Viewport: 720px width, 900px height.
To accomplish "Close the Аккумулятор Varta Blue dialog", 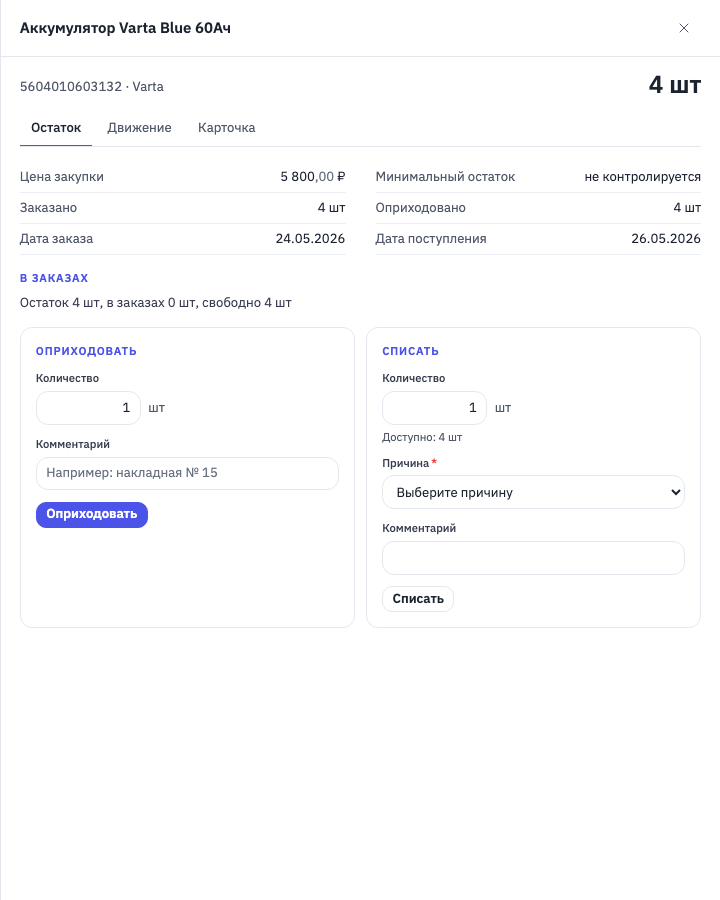I will coord(683,28).
